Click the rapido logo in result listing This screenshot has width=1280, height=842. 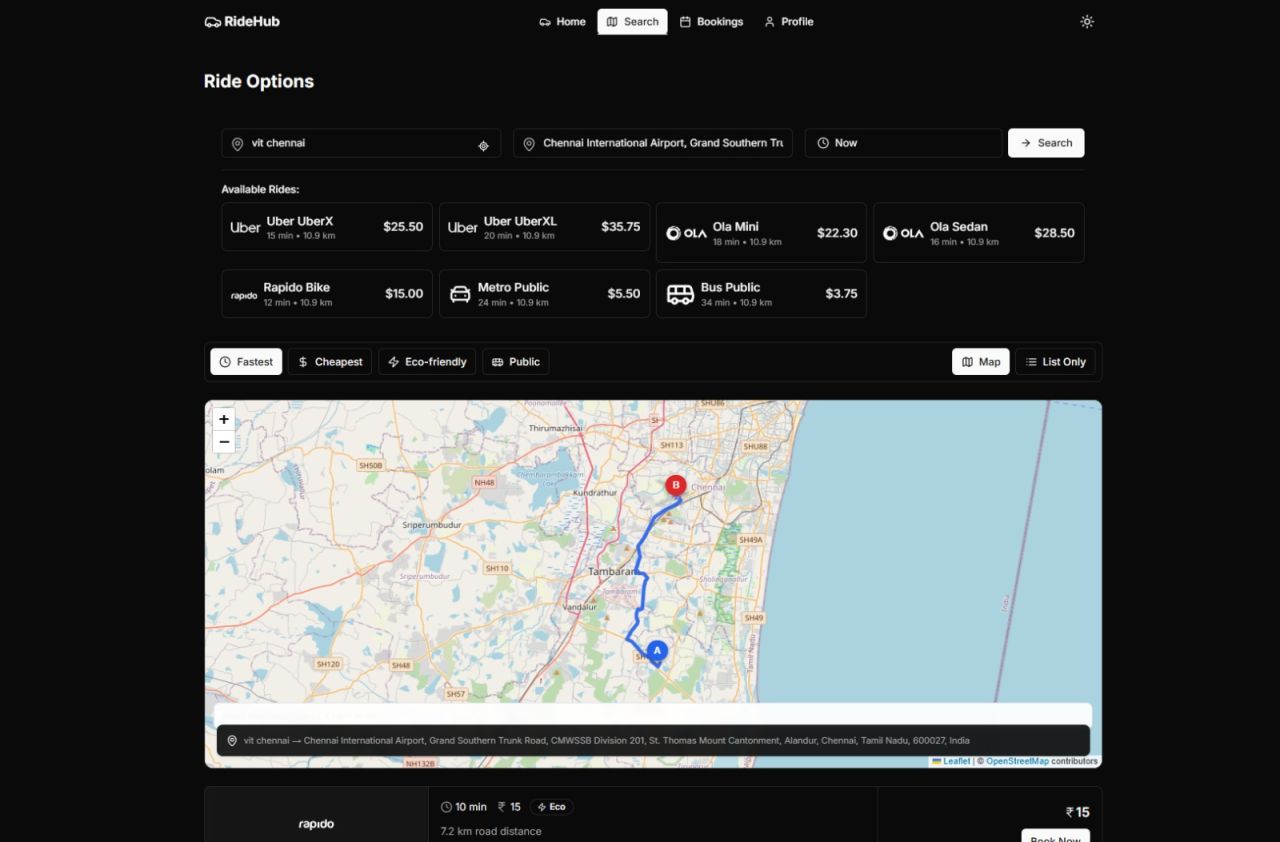pos(316,824)
